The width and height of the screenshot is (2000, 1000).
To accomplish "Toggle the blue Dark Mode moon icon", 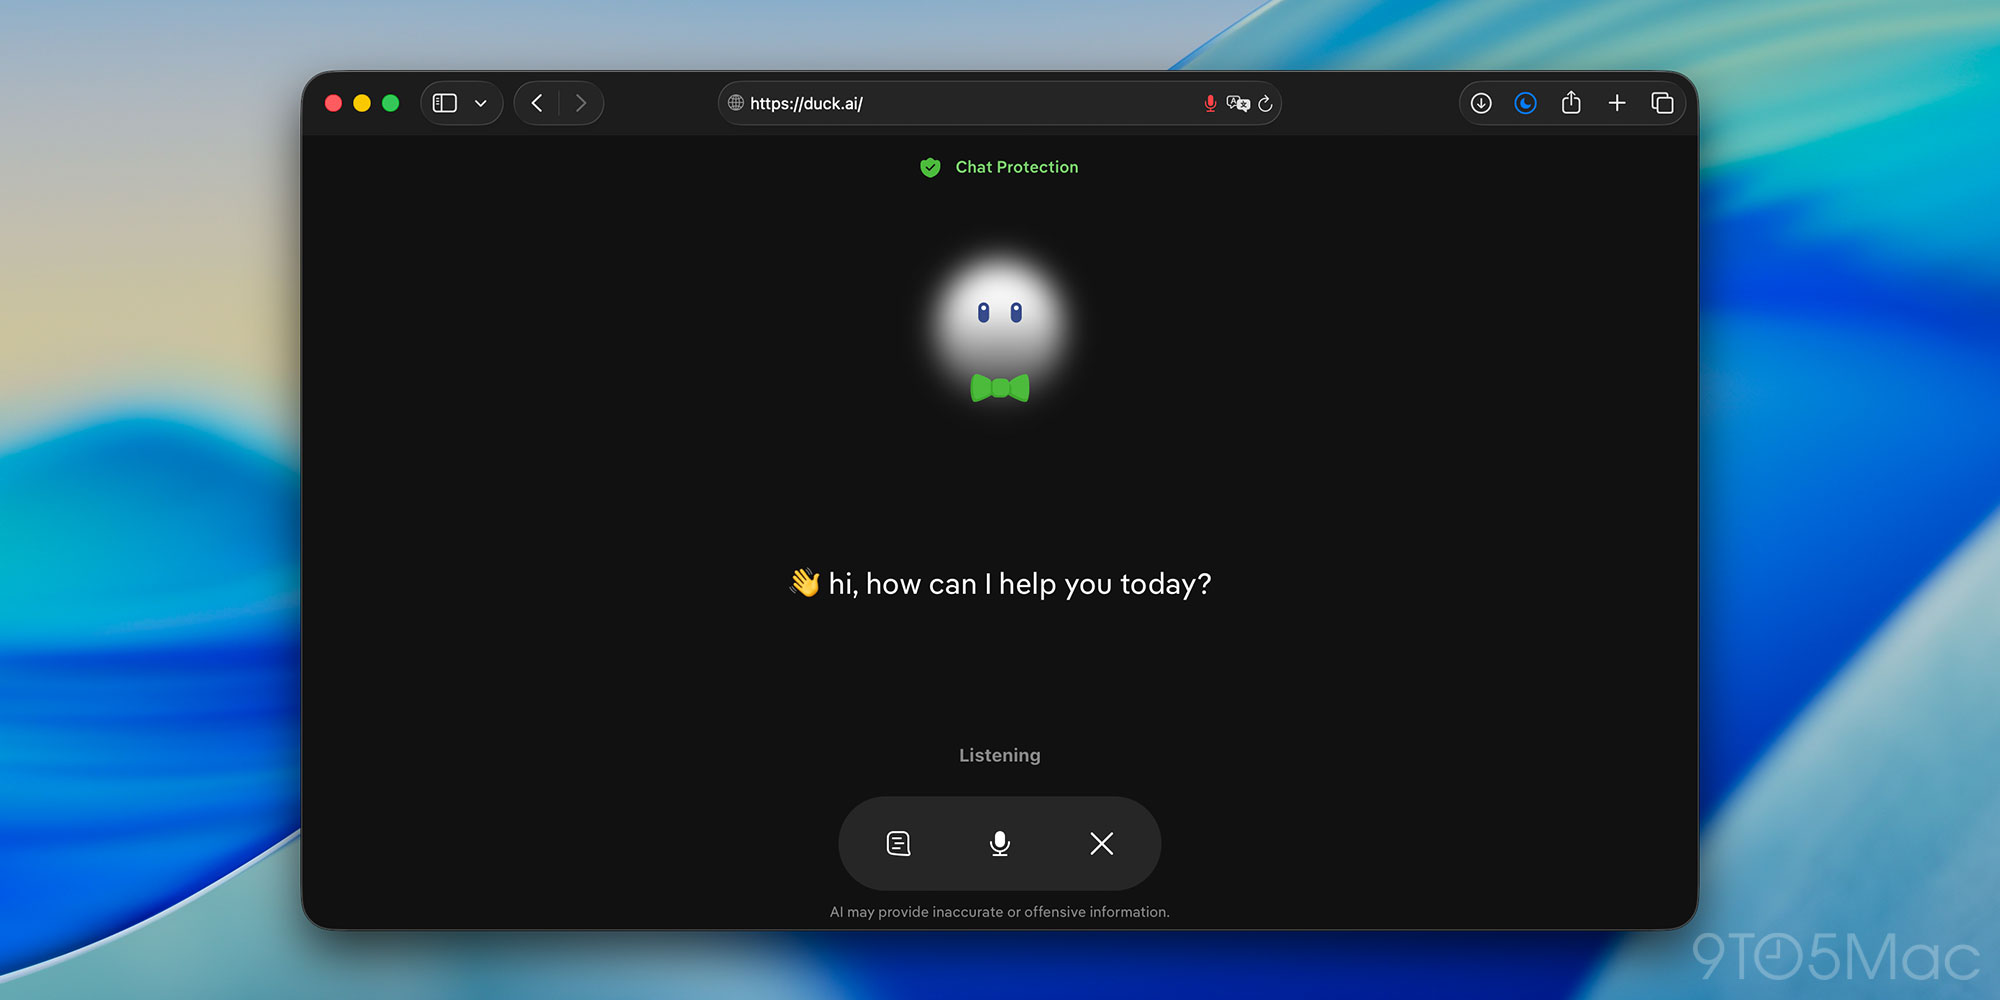I will (1525, 103).
